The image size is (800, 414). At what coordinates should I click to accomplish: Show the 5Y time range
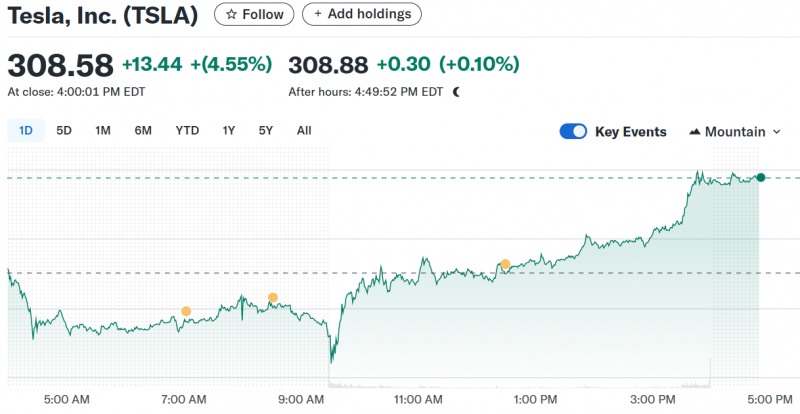266,130
